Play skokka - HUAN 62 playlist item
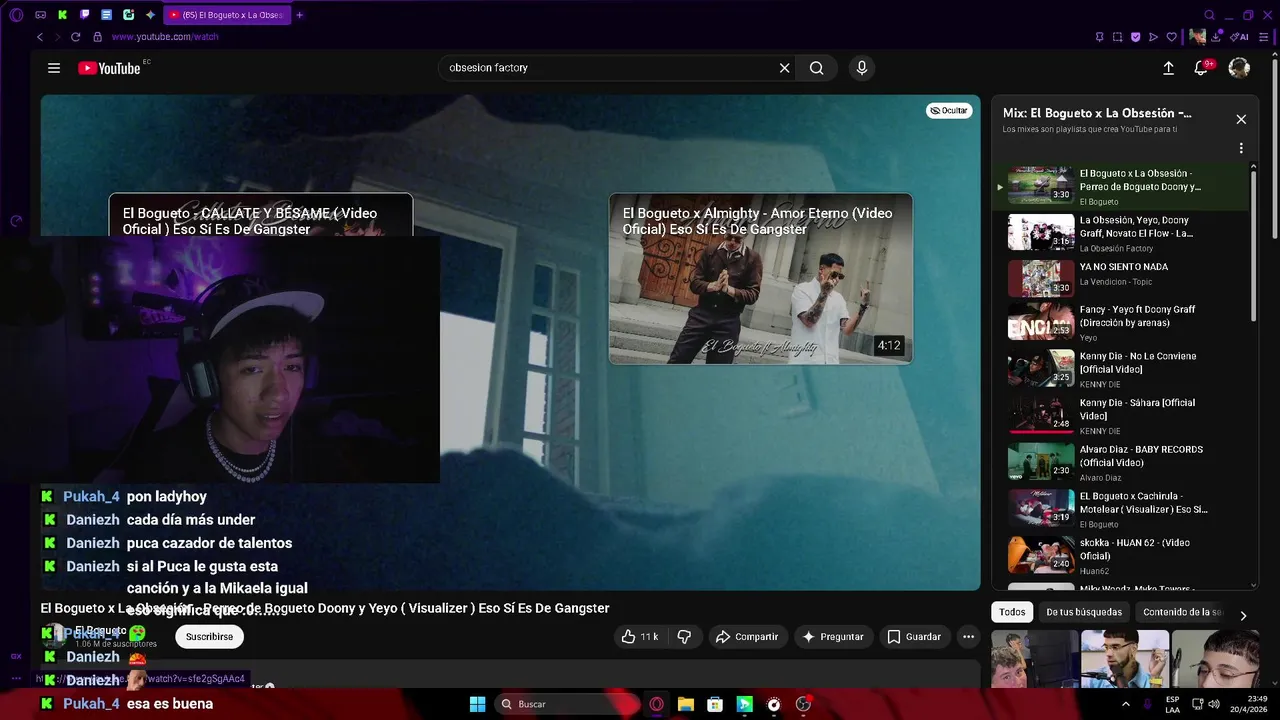This screenshot has width=1280, height=720. pos(1121,556)
